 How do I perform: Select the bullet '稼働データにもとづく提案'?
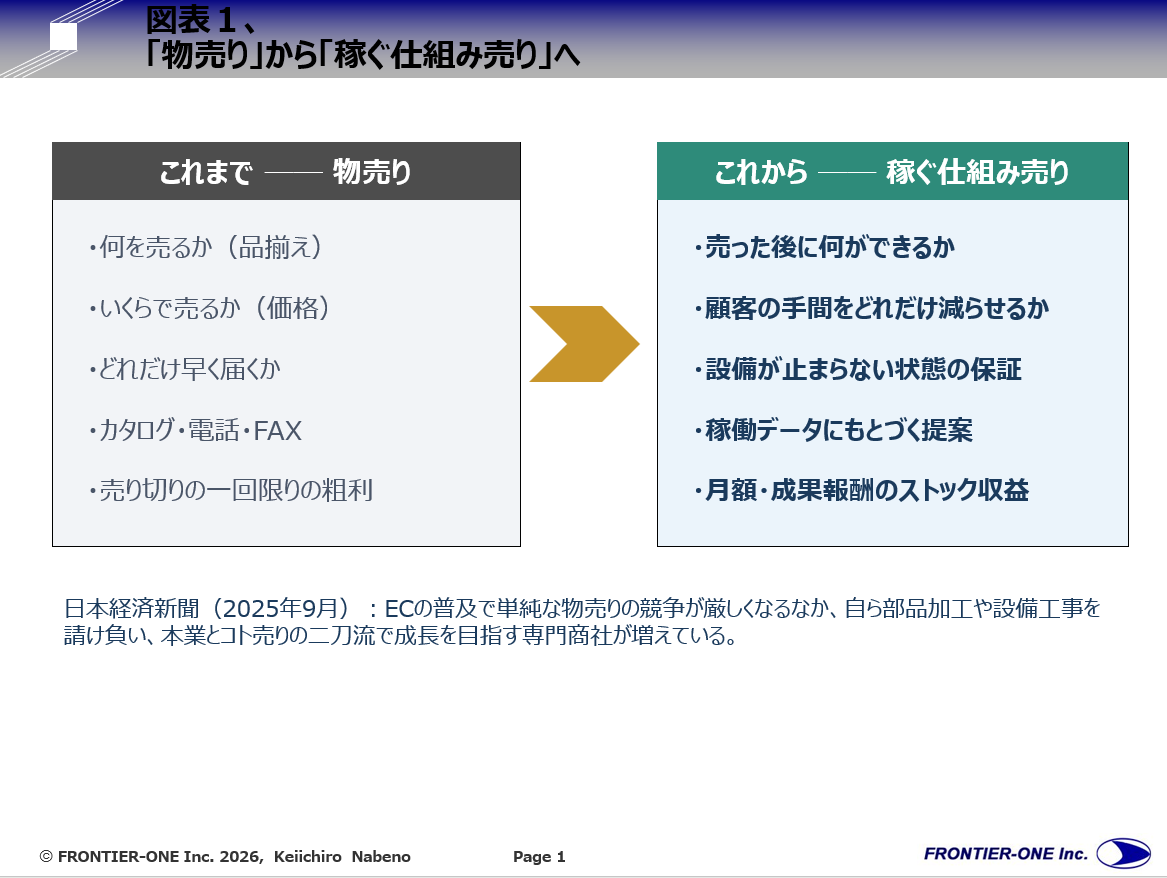pyautogui.click(x=834, y=430)
